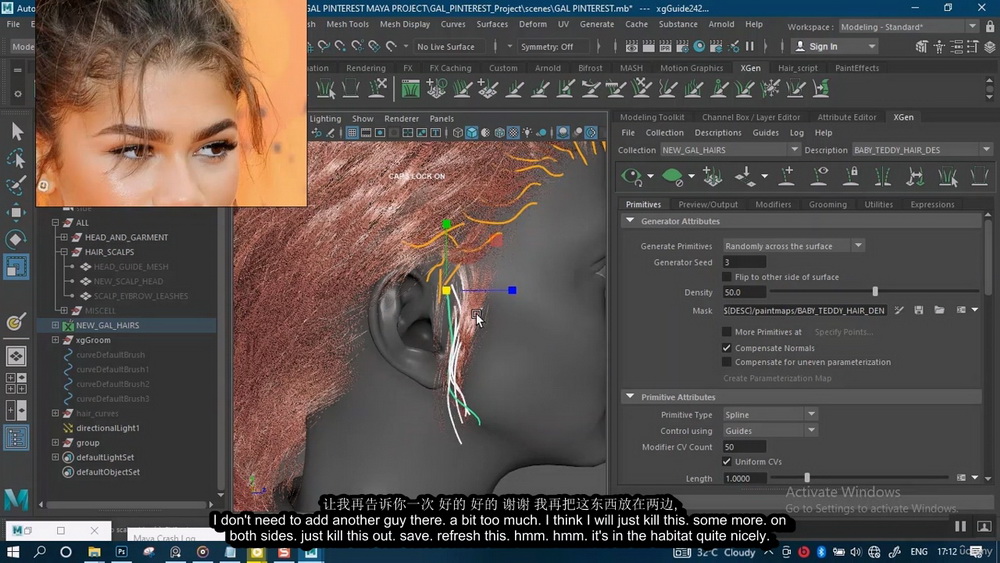Choose the Paint selection tool
Screen dimensions: 1000x563
pos(17,185)
